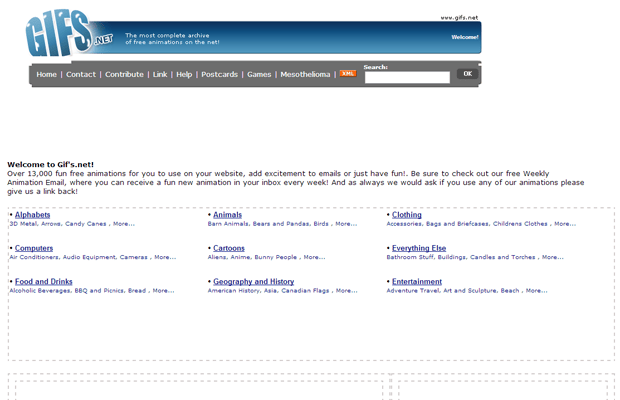Open the Alphabets category link

32,215
